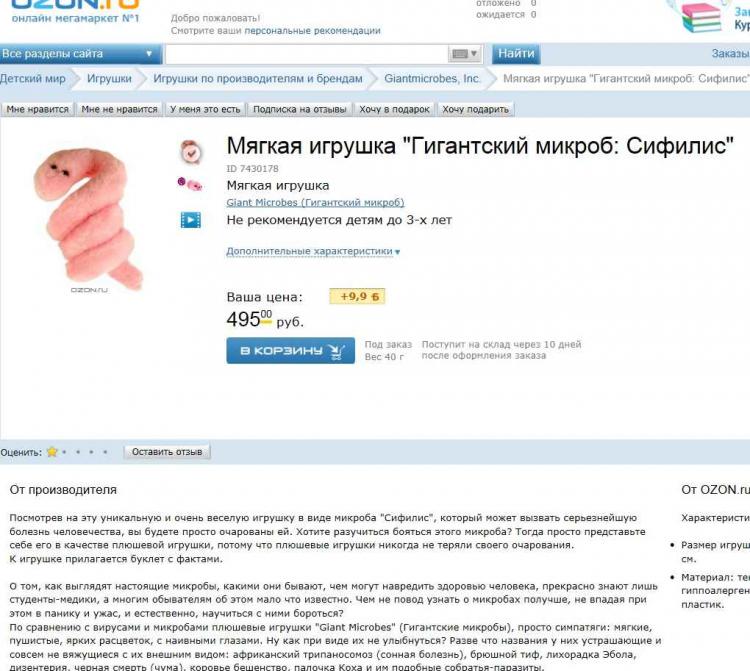Toggle the Мне не нравится button
This screenshot has width=750, height=671.
coord(119,110)
